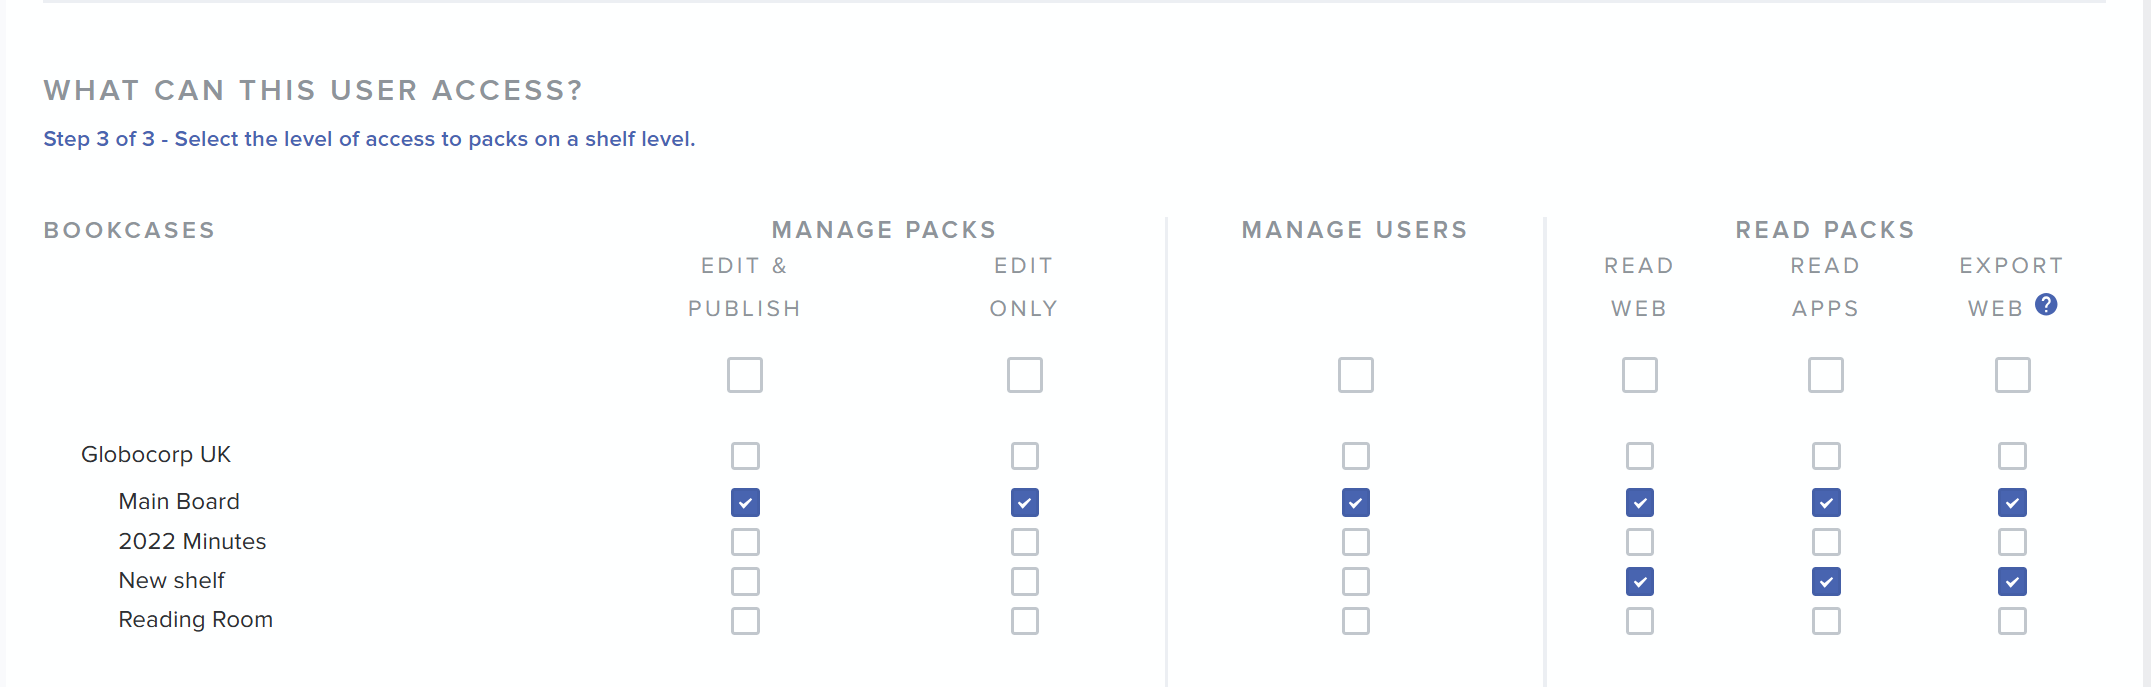Select the Globocorp UK bookcase label

(156, 455)
